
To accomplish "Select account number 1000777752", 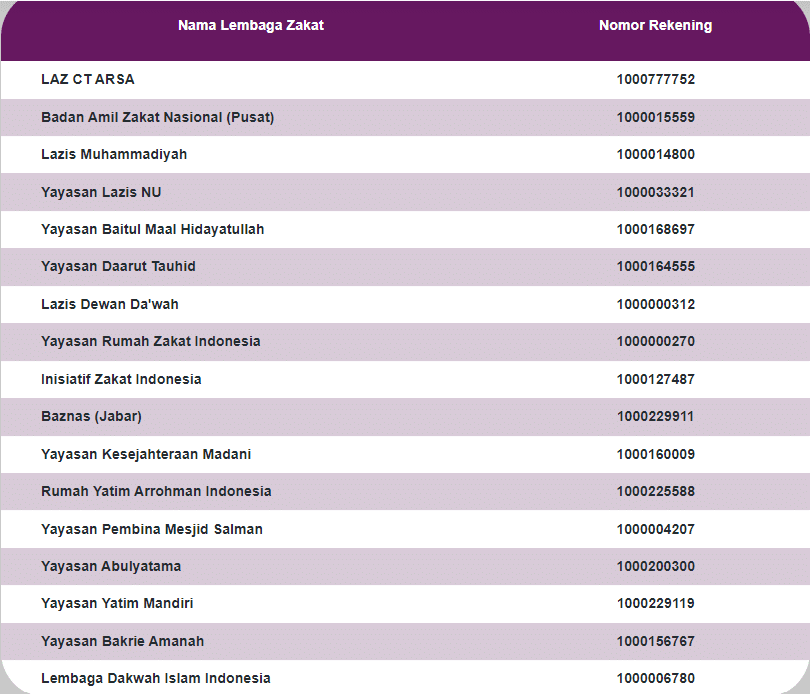I will (x=656, y=80).
